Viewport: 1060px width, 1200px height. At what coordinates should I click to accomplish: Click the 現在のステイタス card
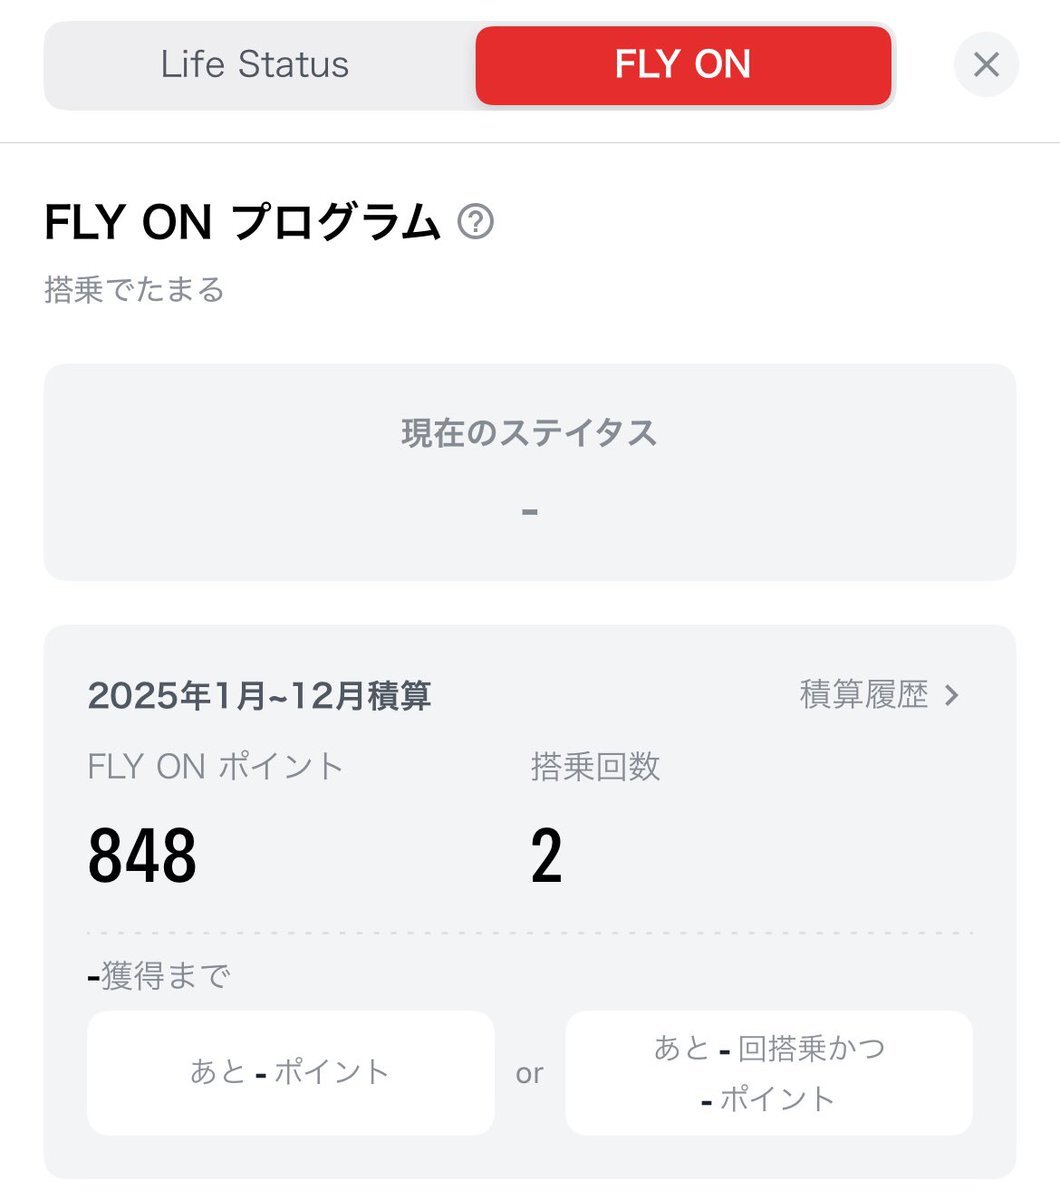pyautogui.click(x=530, y=472)
